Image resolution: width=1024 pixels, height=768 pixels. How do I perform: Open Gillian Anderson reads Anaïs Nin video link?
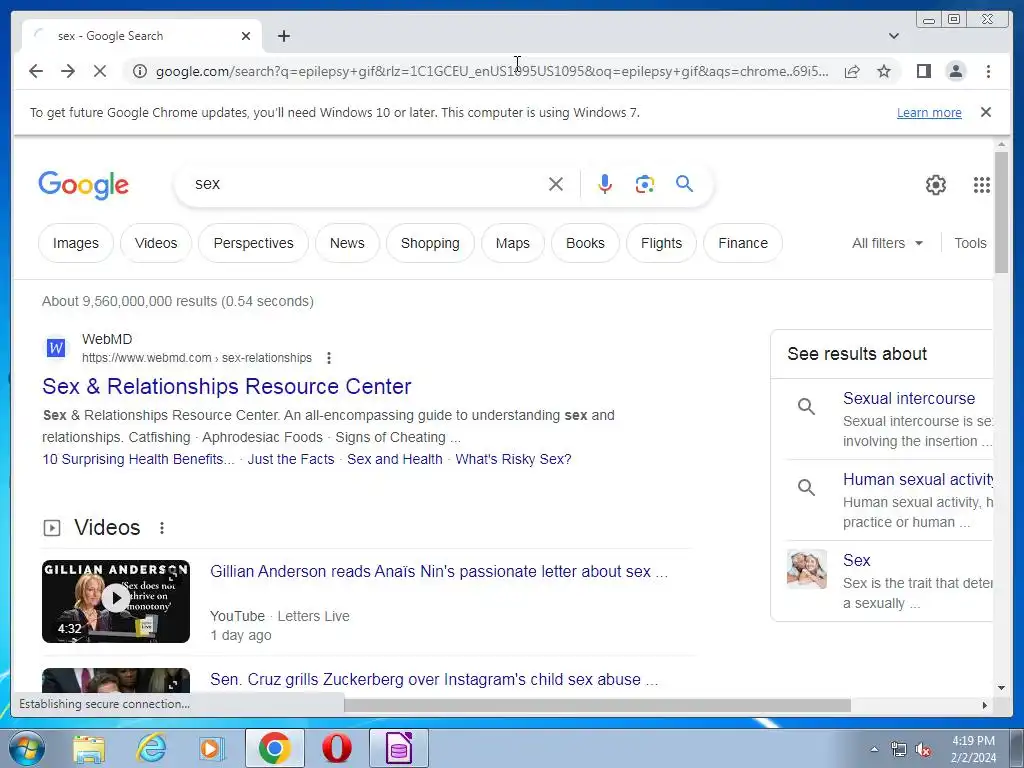[439, 571]
